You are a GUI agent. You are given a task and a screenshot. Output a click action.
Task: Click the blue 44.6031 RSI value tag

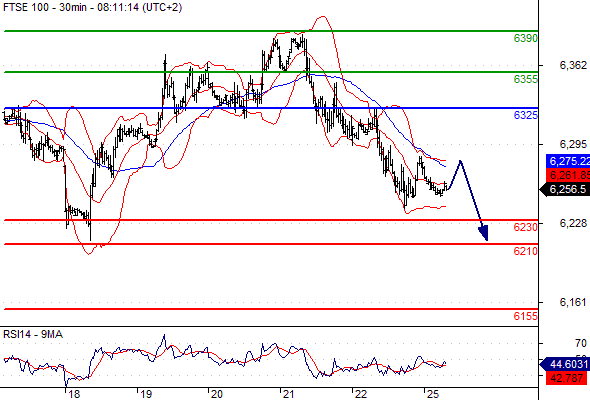(565, 364)
